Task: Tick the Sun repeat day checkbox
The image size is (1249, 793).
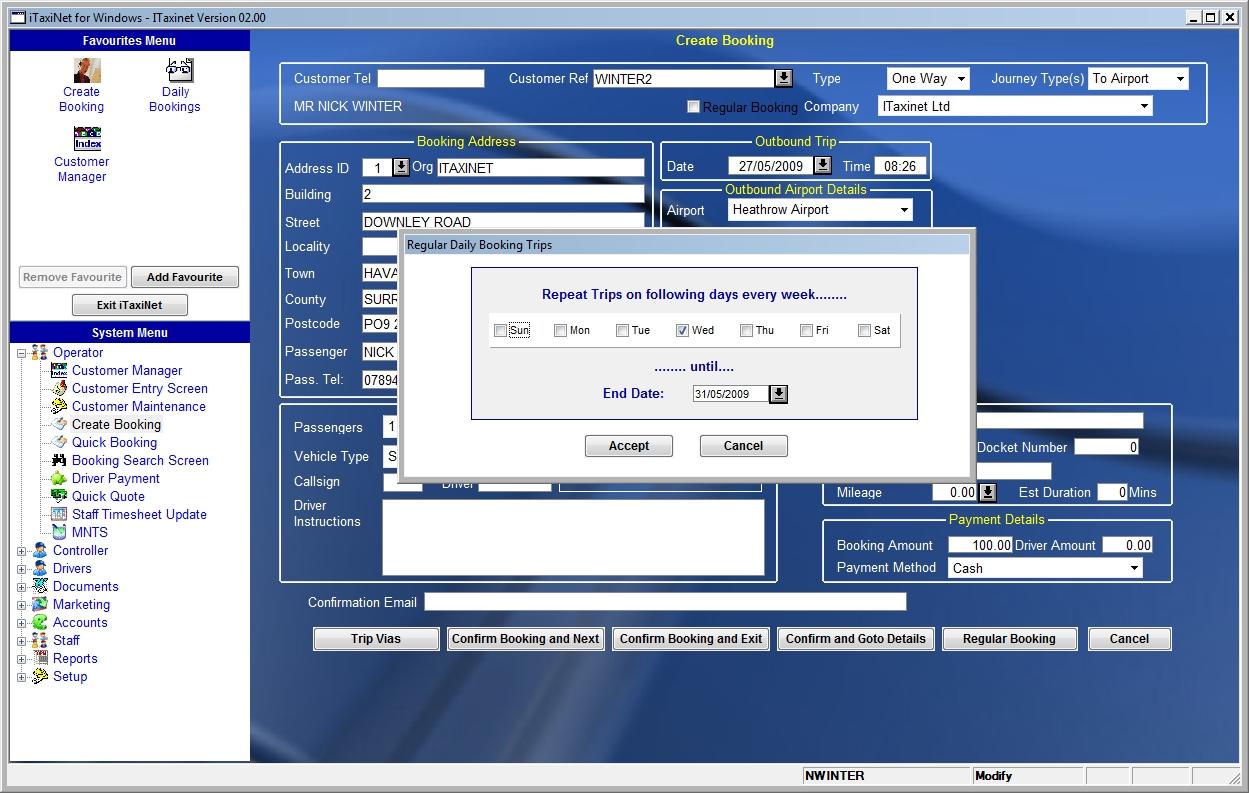Action: (x=501, y=331)
